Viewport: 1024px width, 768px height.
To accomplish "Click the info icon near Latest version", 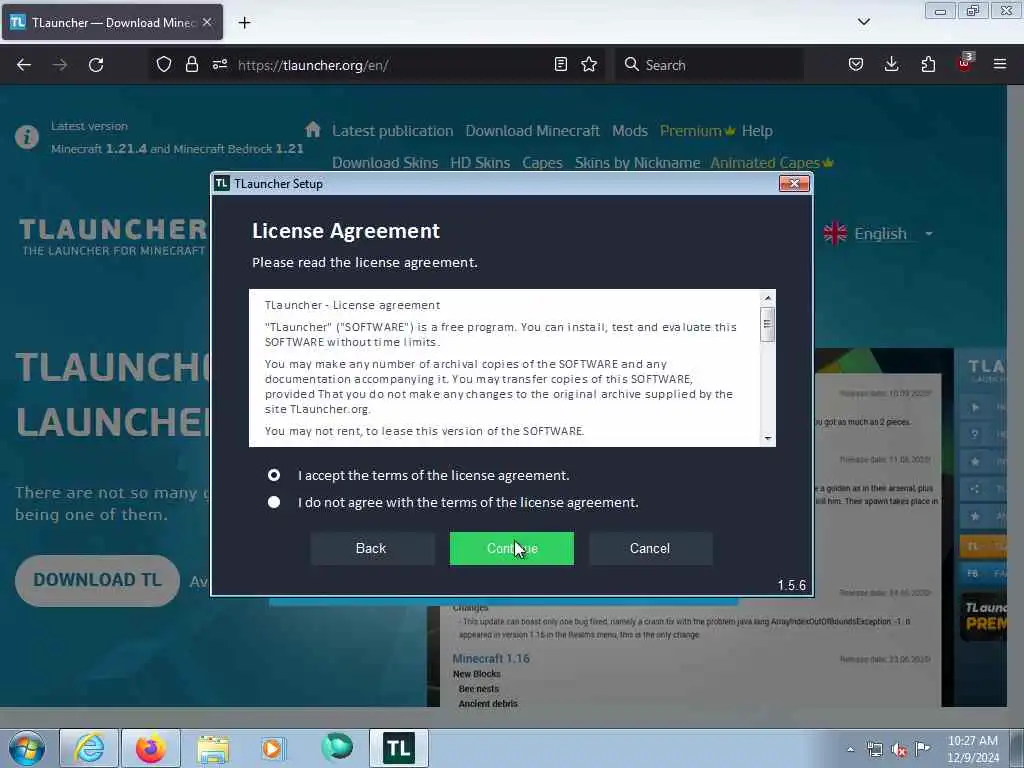I will (x=27, y=137).
